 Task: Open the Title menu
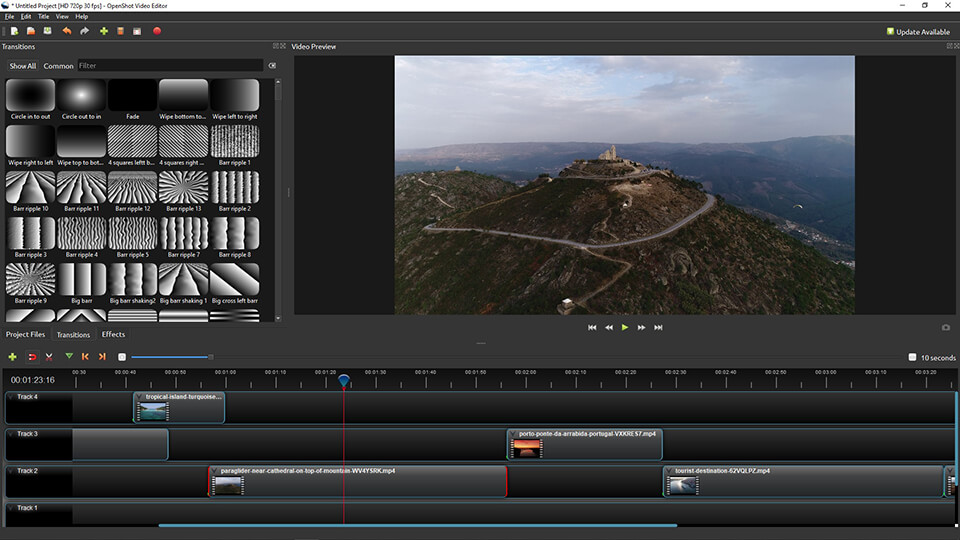(43, 17)
